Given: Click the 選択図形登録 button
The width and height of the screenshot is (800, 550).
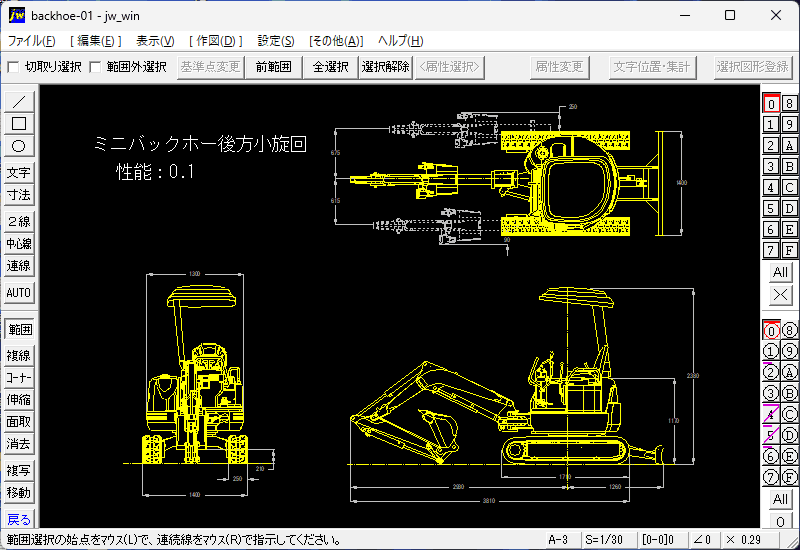Looking at the screenshot, I should 753,67.
